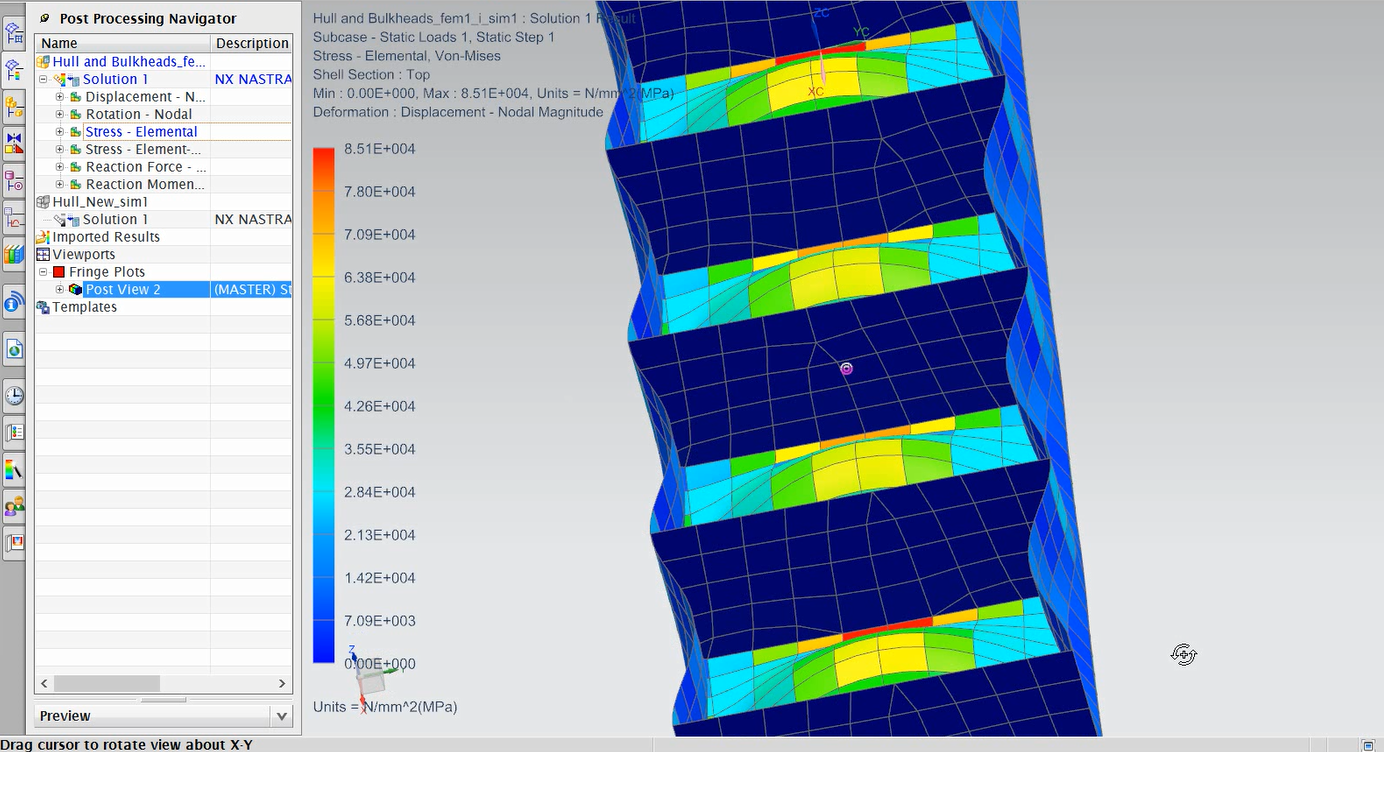Select the Fringe Plots item

coord(107,272)
